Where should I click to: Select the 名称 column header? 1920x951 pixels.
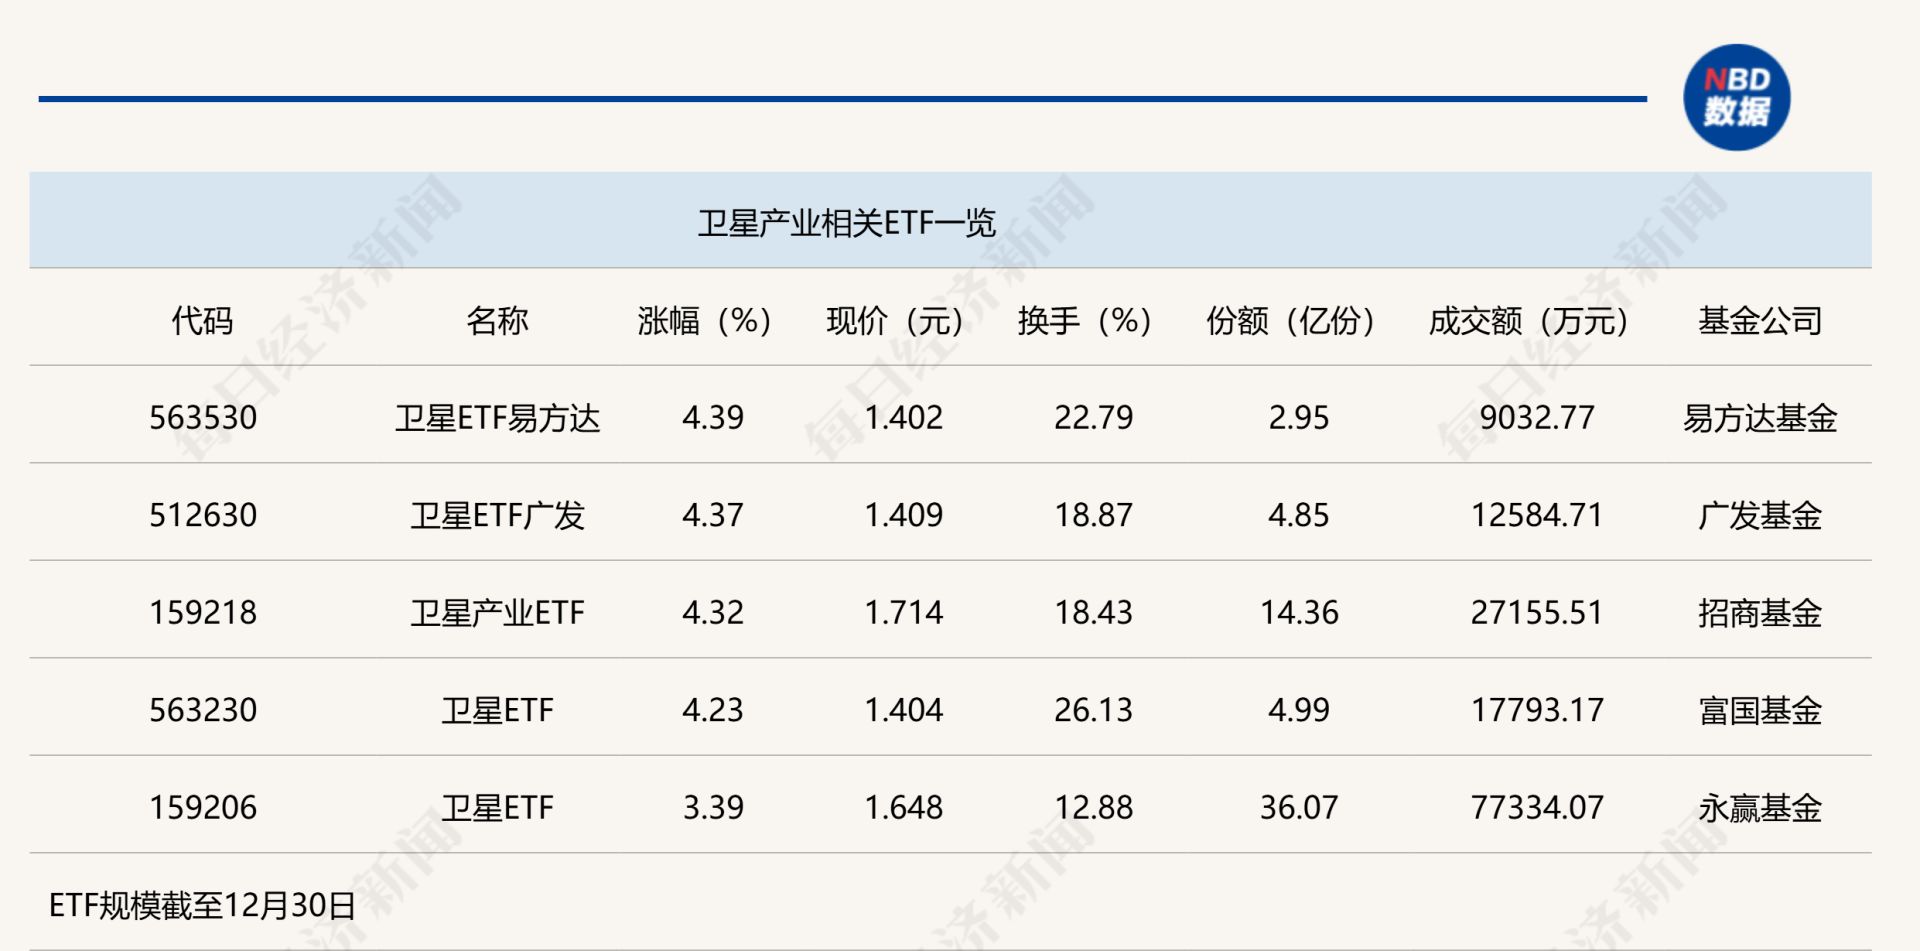(497, 321)
